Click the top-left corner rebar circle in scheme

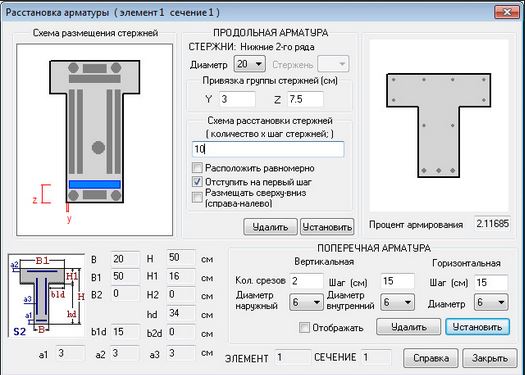pyautogui.click(x=73, y=68)
